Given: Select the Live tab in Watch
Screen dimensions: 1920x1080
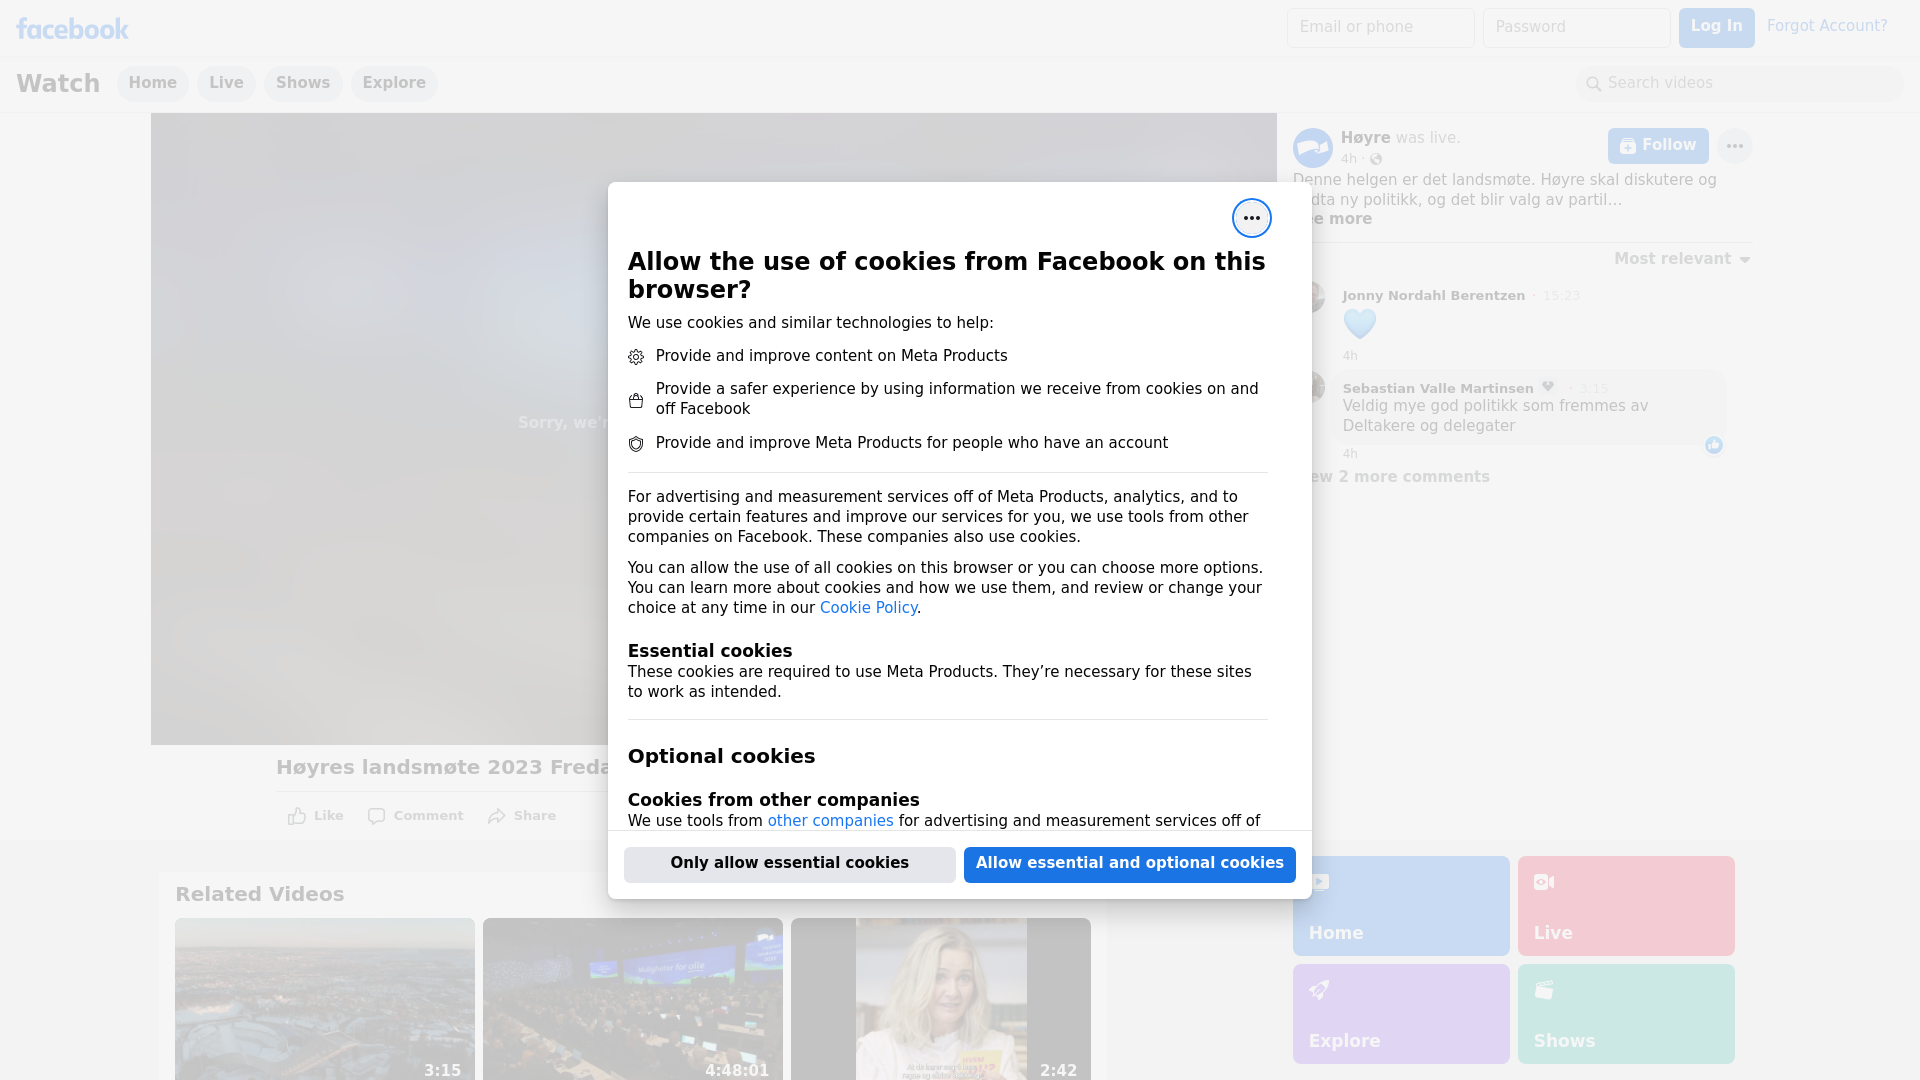Looking at the screenshot, I should tap(226, 84).
